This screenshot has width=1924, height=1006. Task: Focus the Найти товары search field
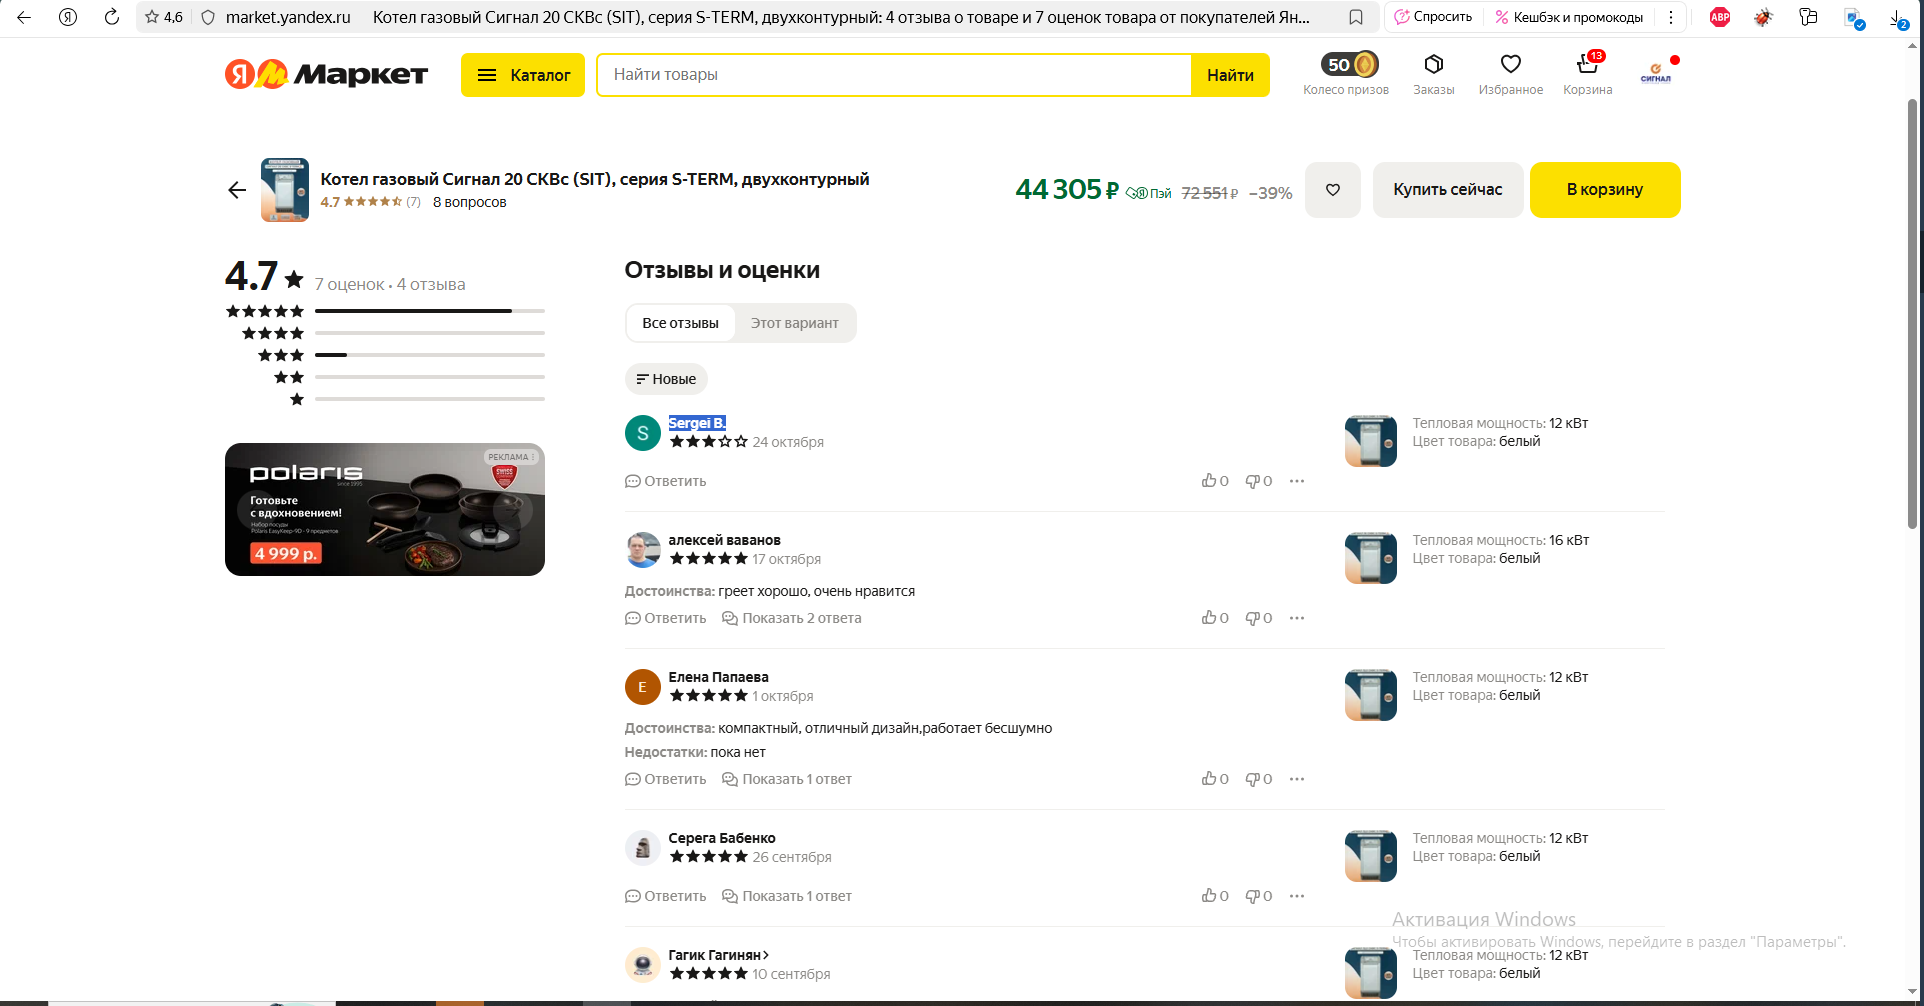pyautogui.click(x=893, y=75)
